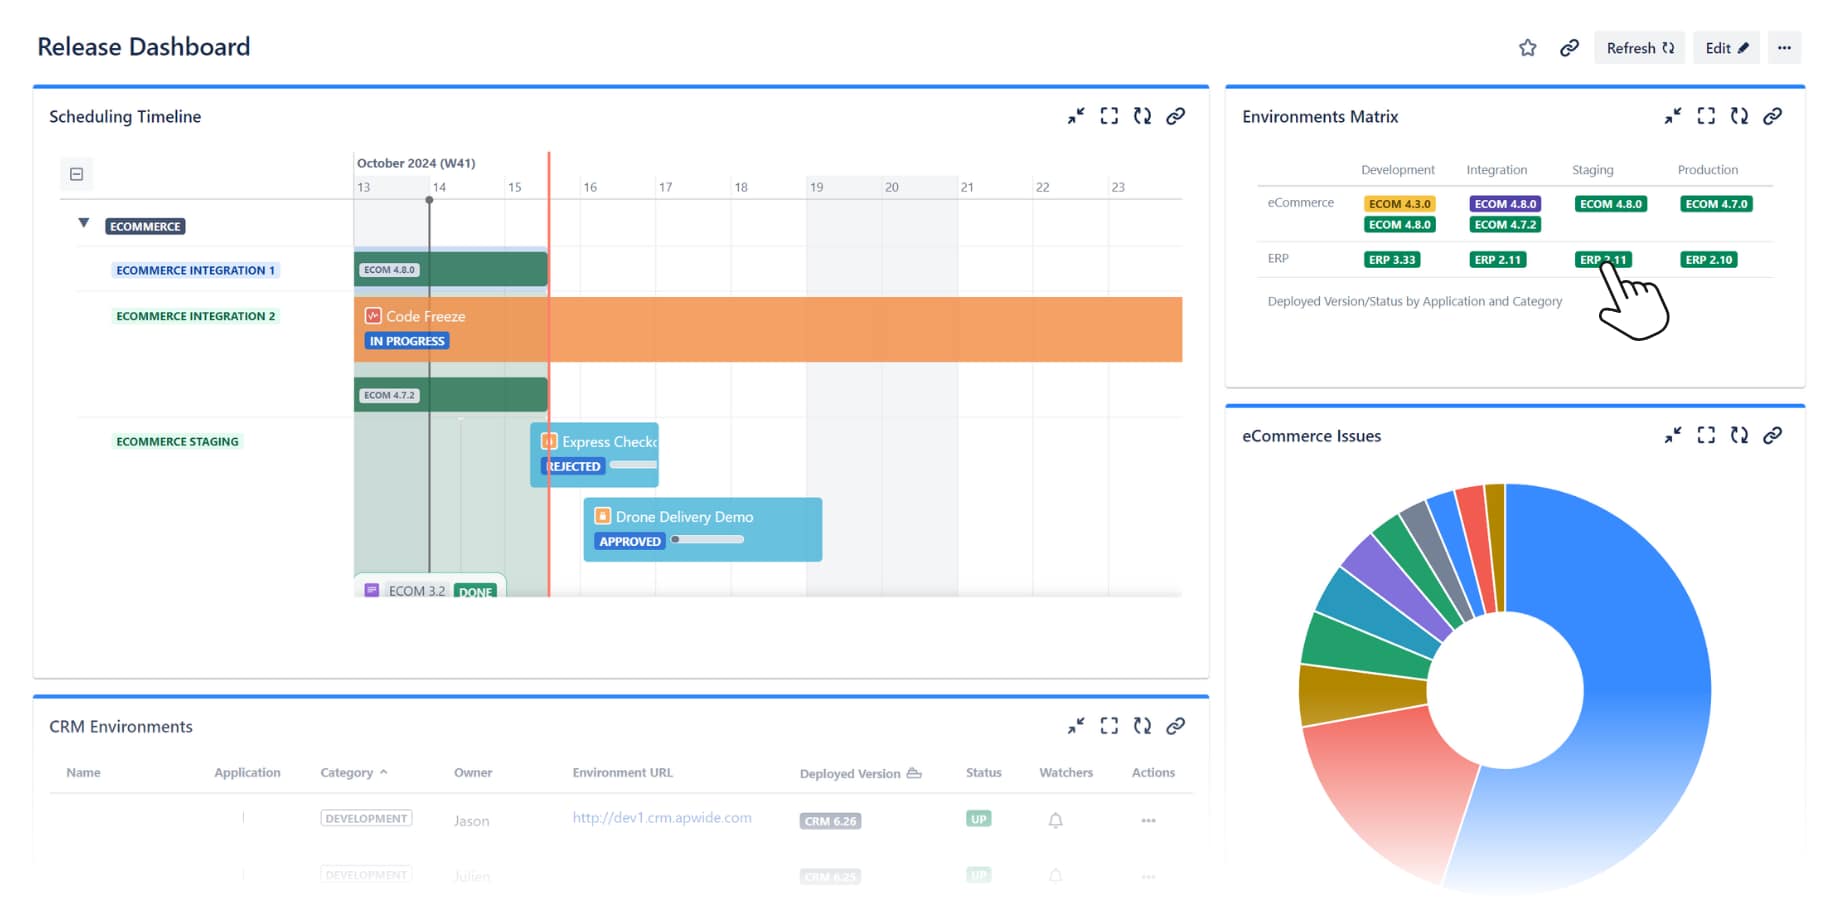The height and width of the screenshot is (900, 1840).
Task: Open the Actions menu for Jason's row
Action: click(1147, 819)
